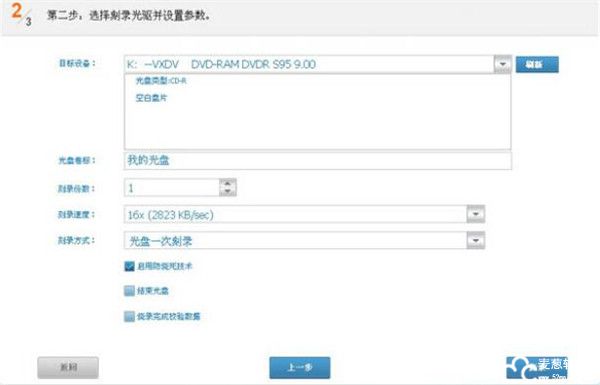Click the burn copies number field showing 1
This screenshot has height=385, width=600.
pyautogui.click(x=172, y=188)
